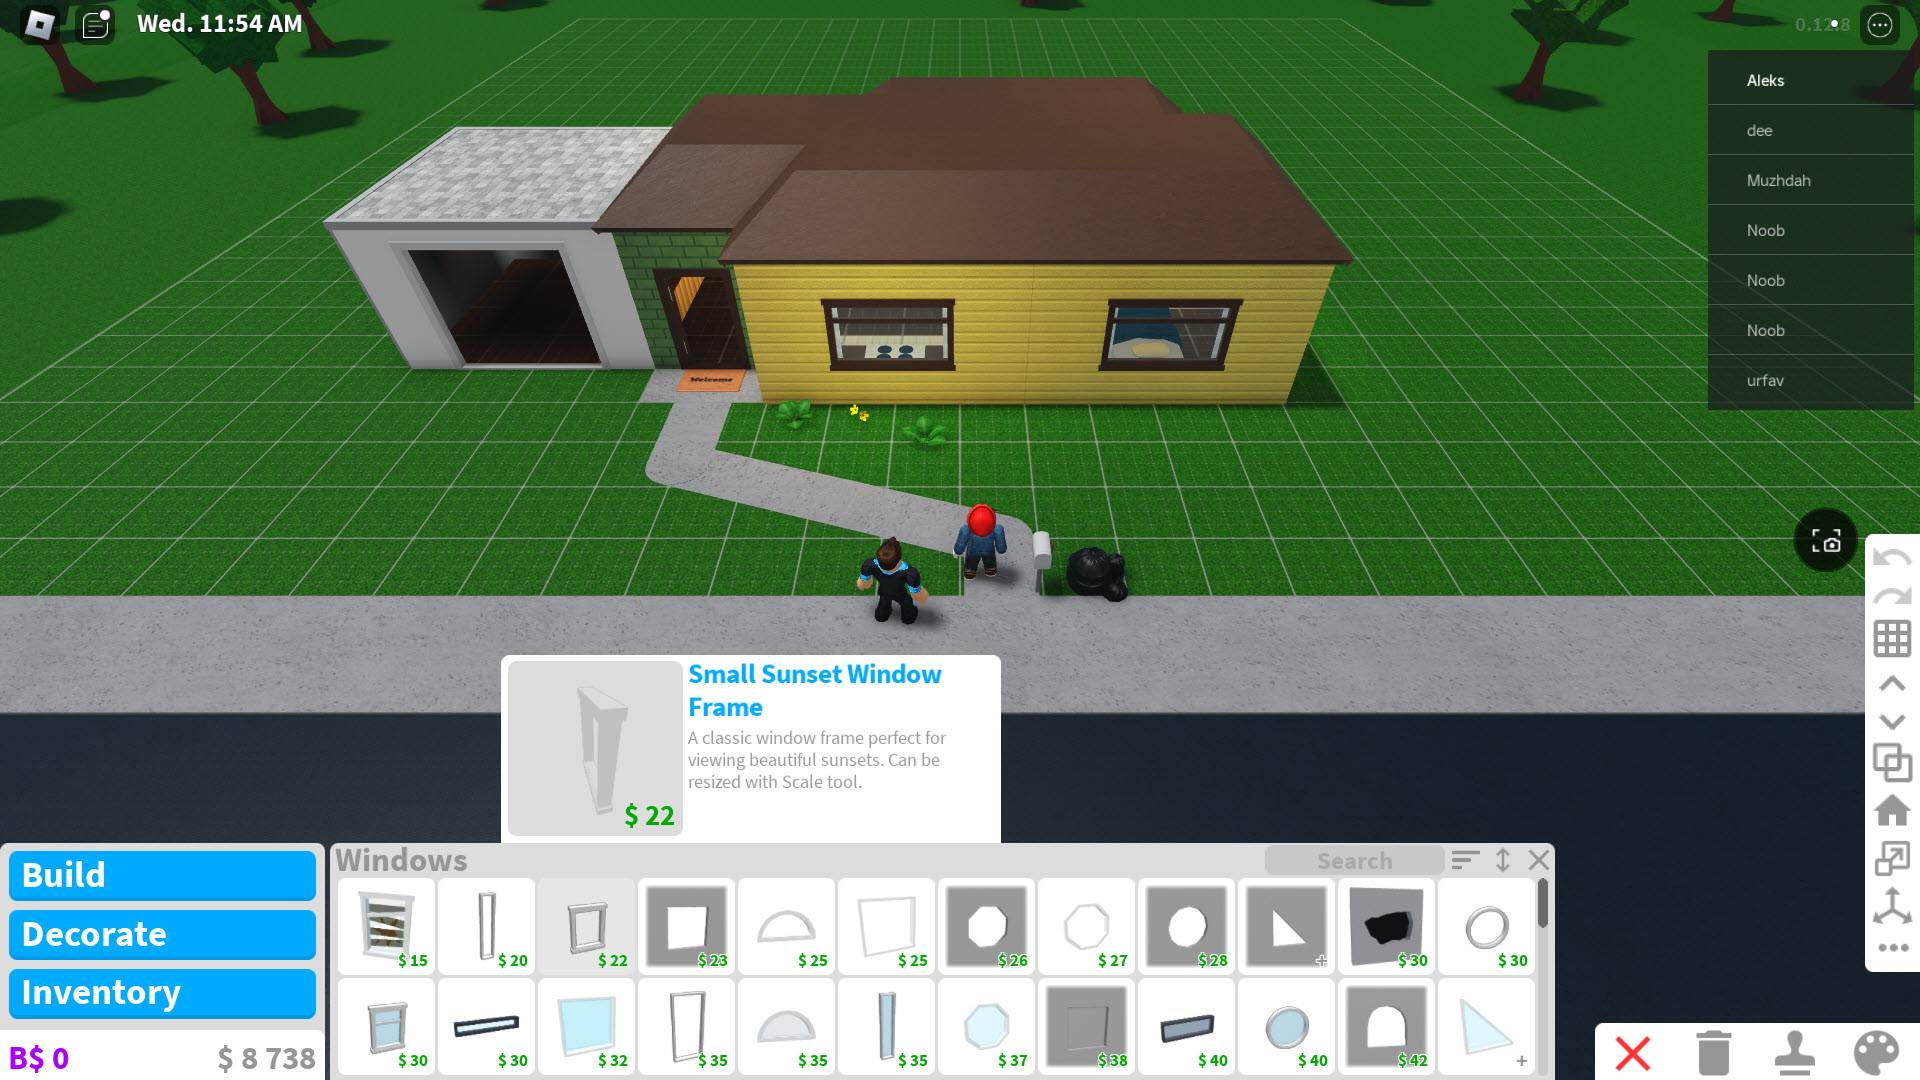Select the $23 square wall cutout
The height and width of the screenshot is (1080, 1920).
[686, 927]
